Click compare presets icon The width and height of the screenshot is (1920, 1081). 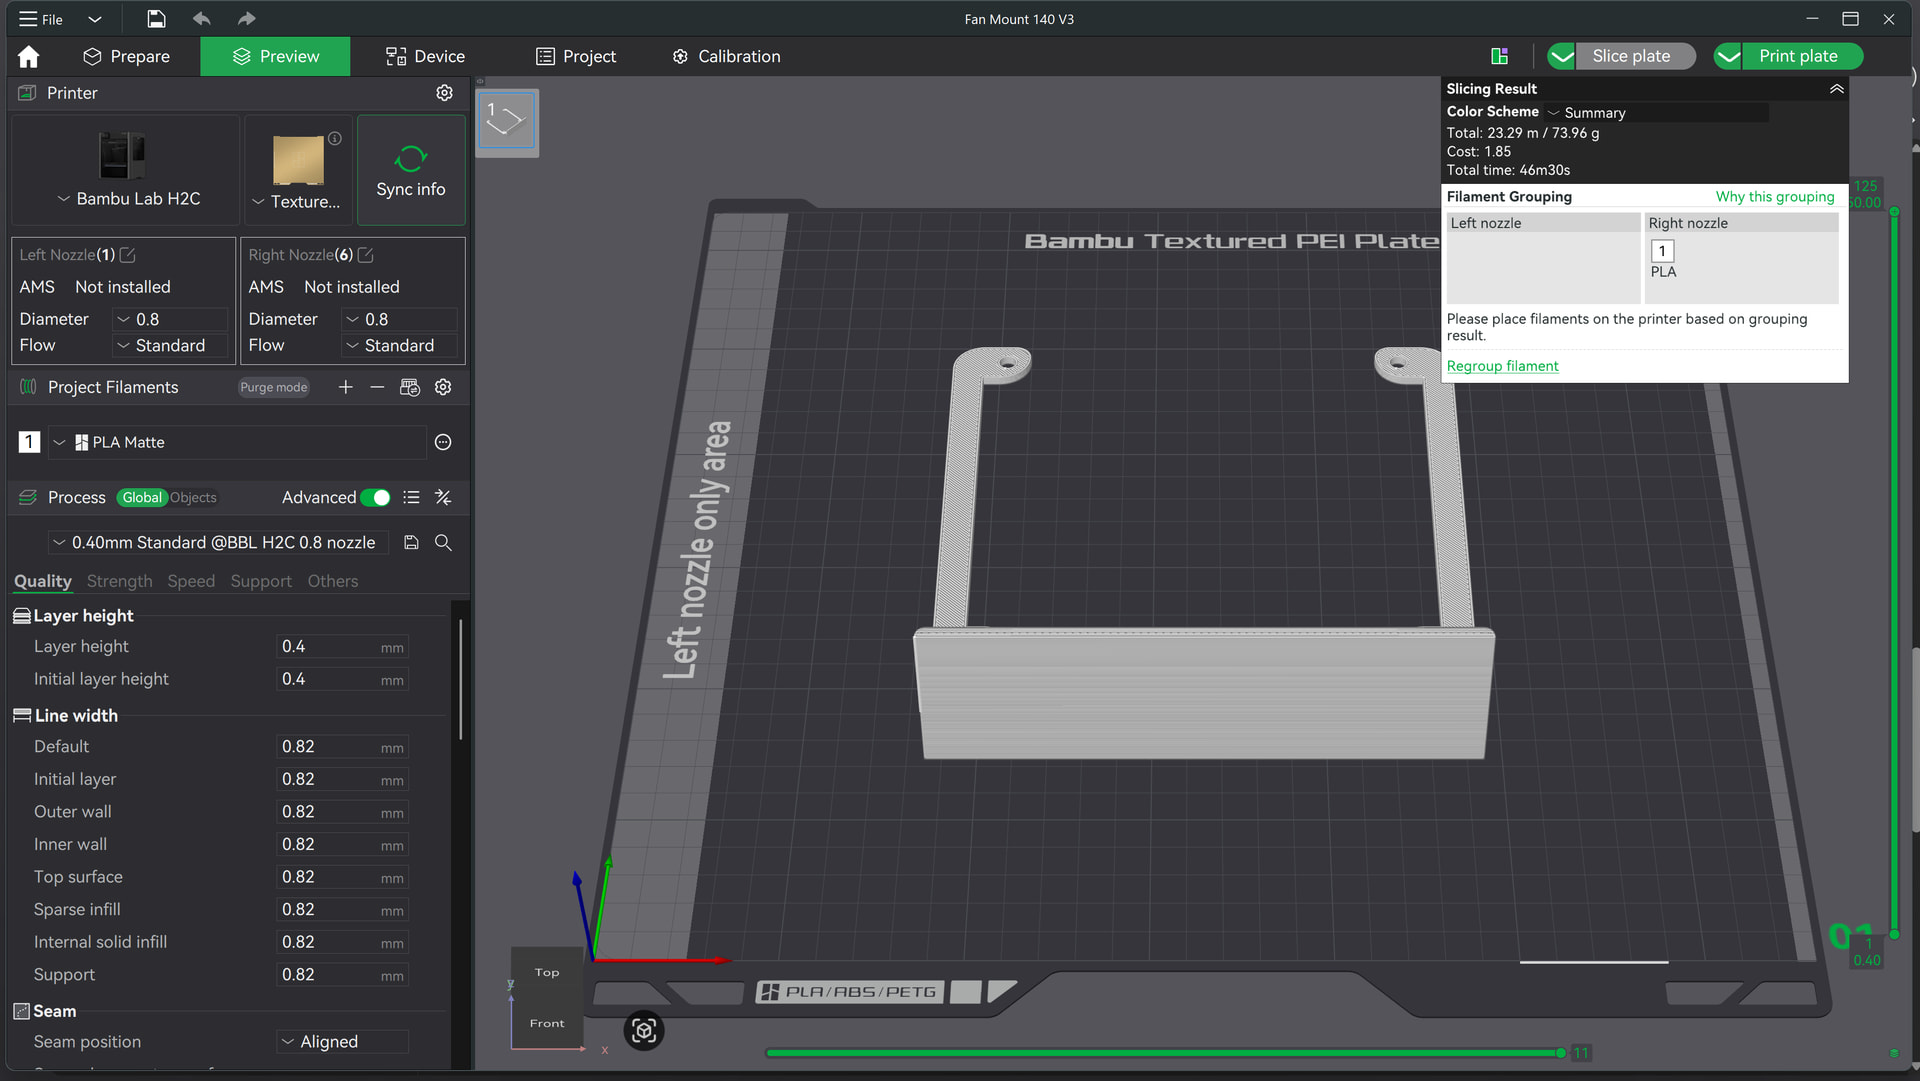[443, 497]
